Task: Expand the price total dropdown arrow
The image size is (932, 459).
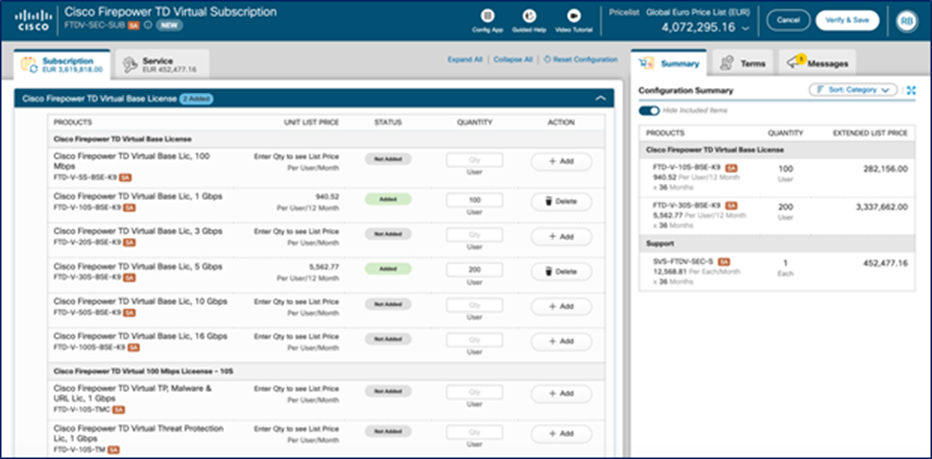Action: point(745,29)
